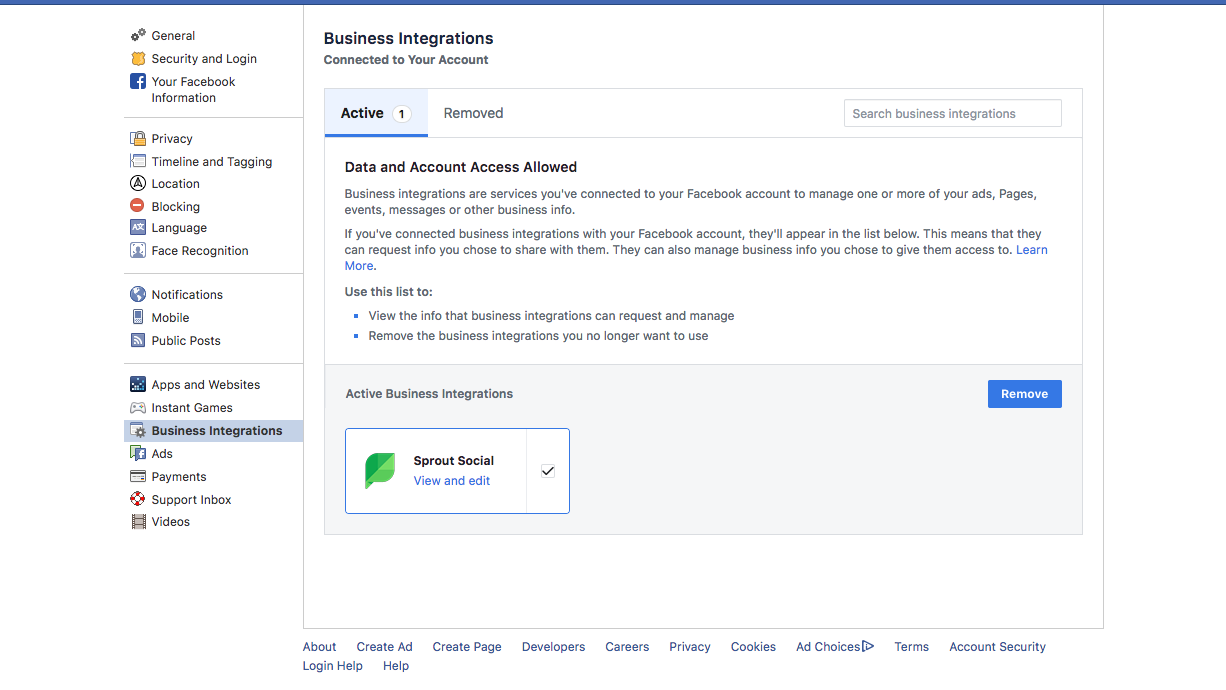Open Privacy settings via the lock icon
Image resolution: width=1226 pixels, height=690 pixels.
(137, 138)
